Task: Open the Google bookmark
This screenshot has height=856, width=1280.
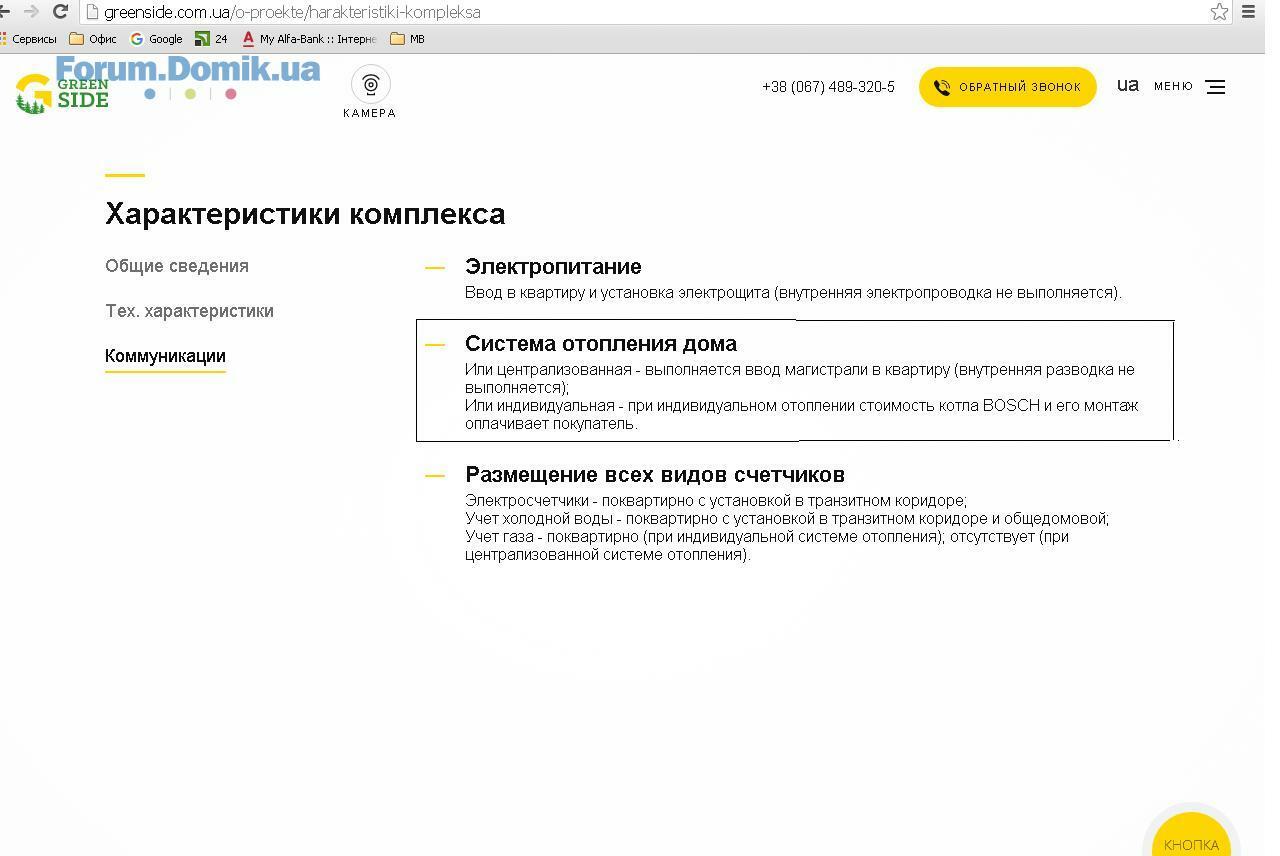Action: click(x=157, y=39)
